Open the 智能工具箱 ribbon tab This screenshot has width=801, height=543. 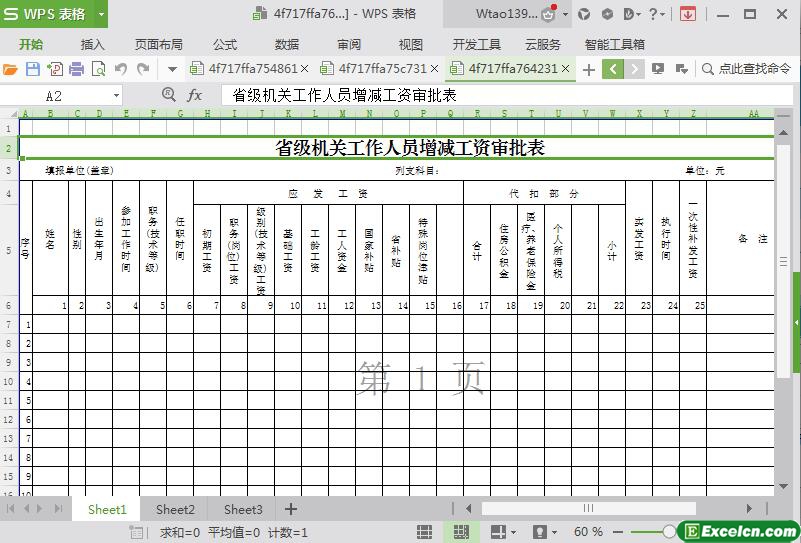pos(615,44)
